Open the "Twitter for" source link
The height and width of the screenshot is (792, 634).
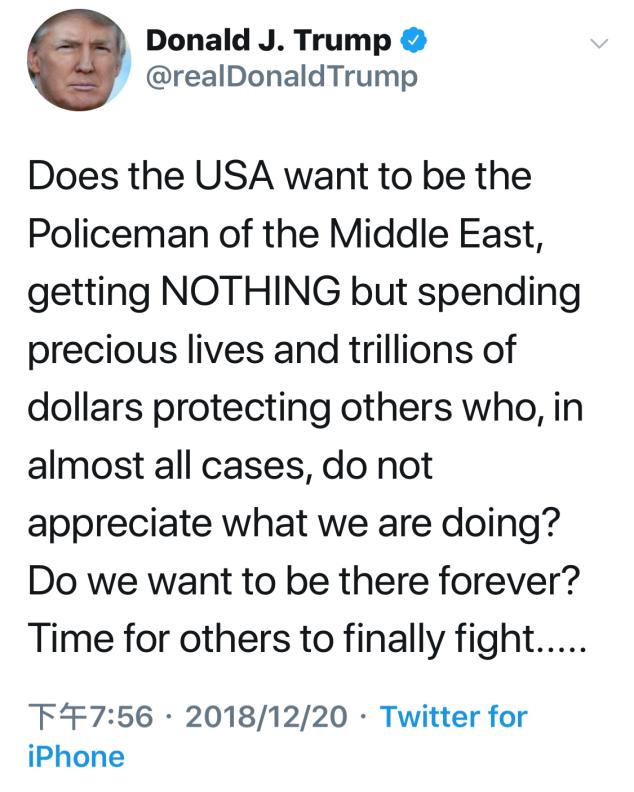(454, 716)
